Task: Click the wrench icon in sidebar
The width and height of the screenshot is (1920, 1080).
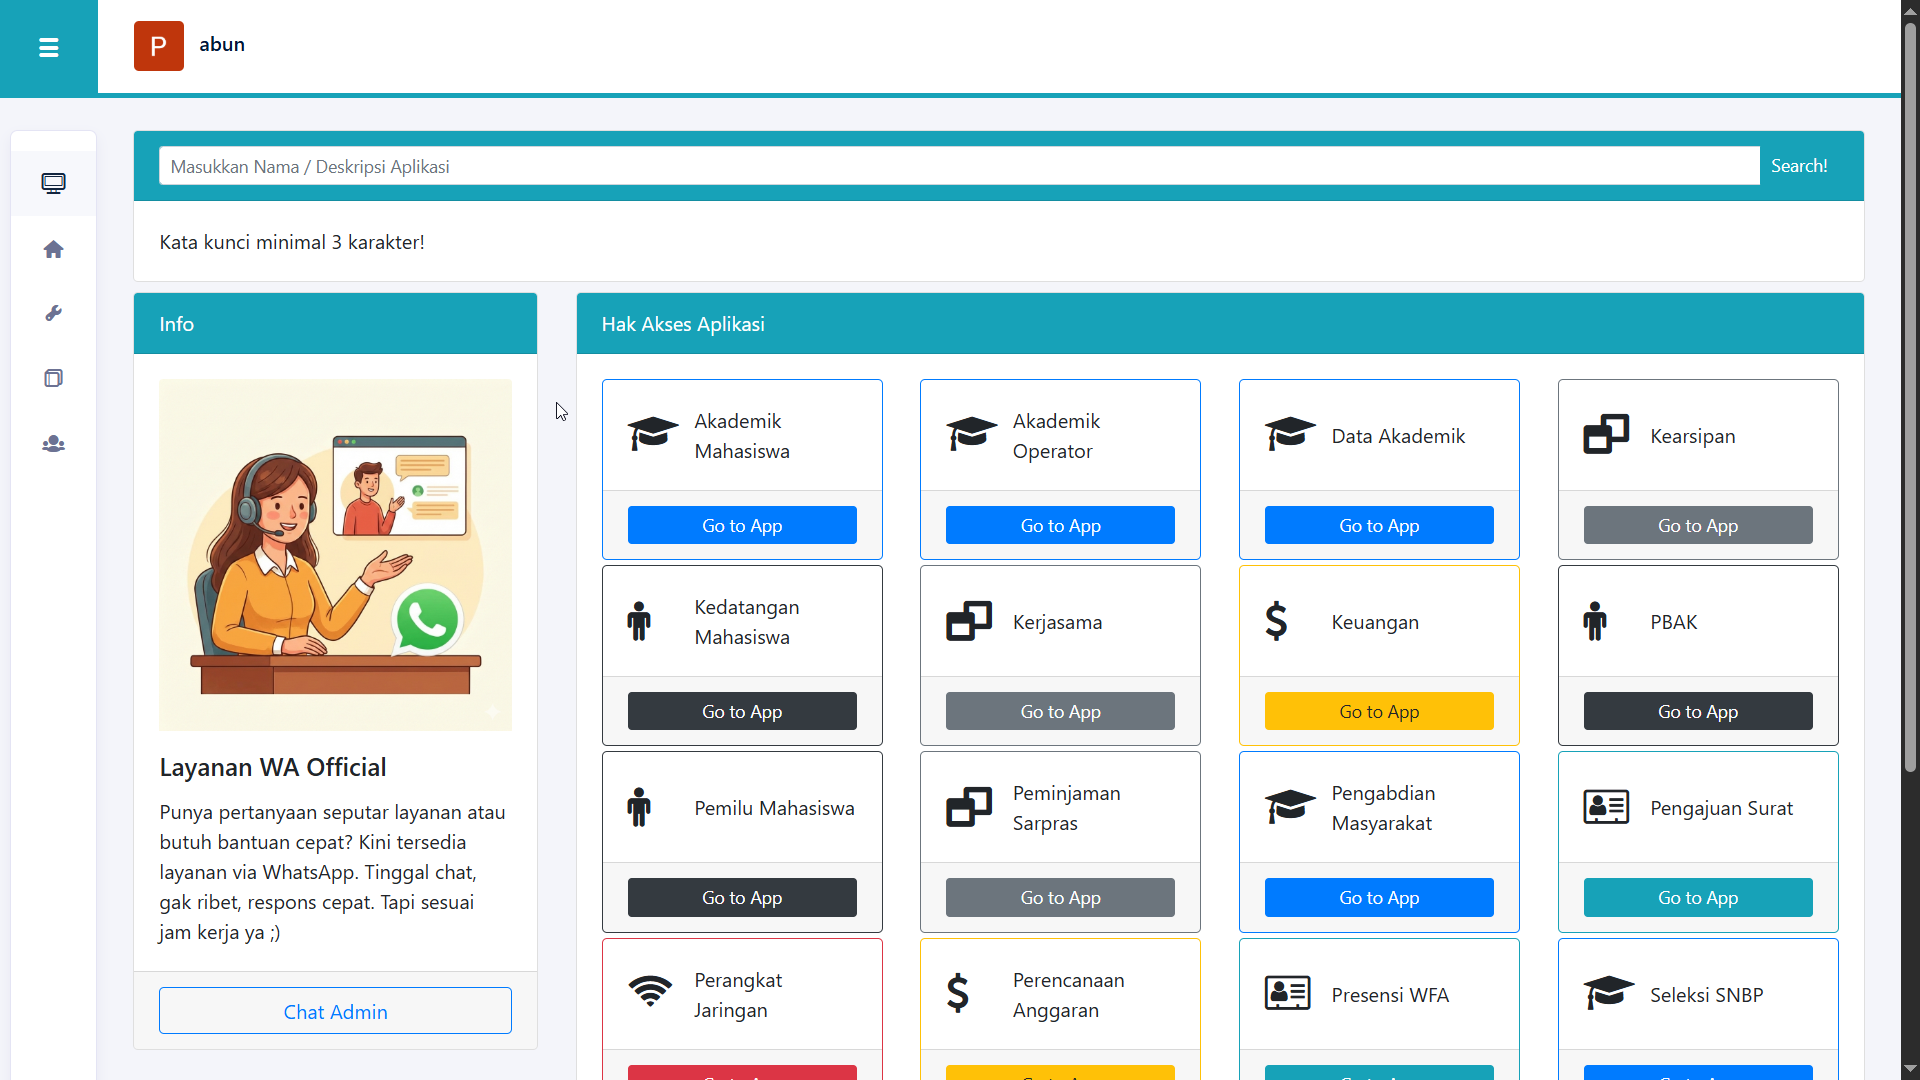Action: click(x=54, y=314)
